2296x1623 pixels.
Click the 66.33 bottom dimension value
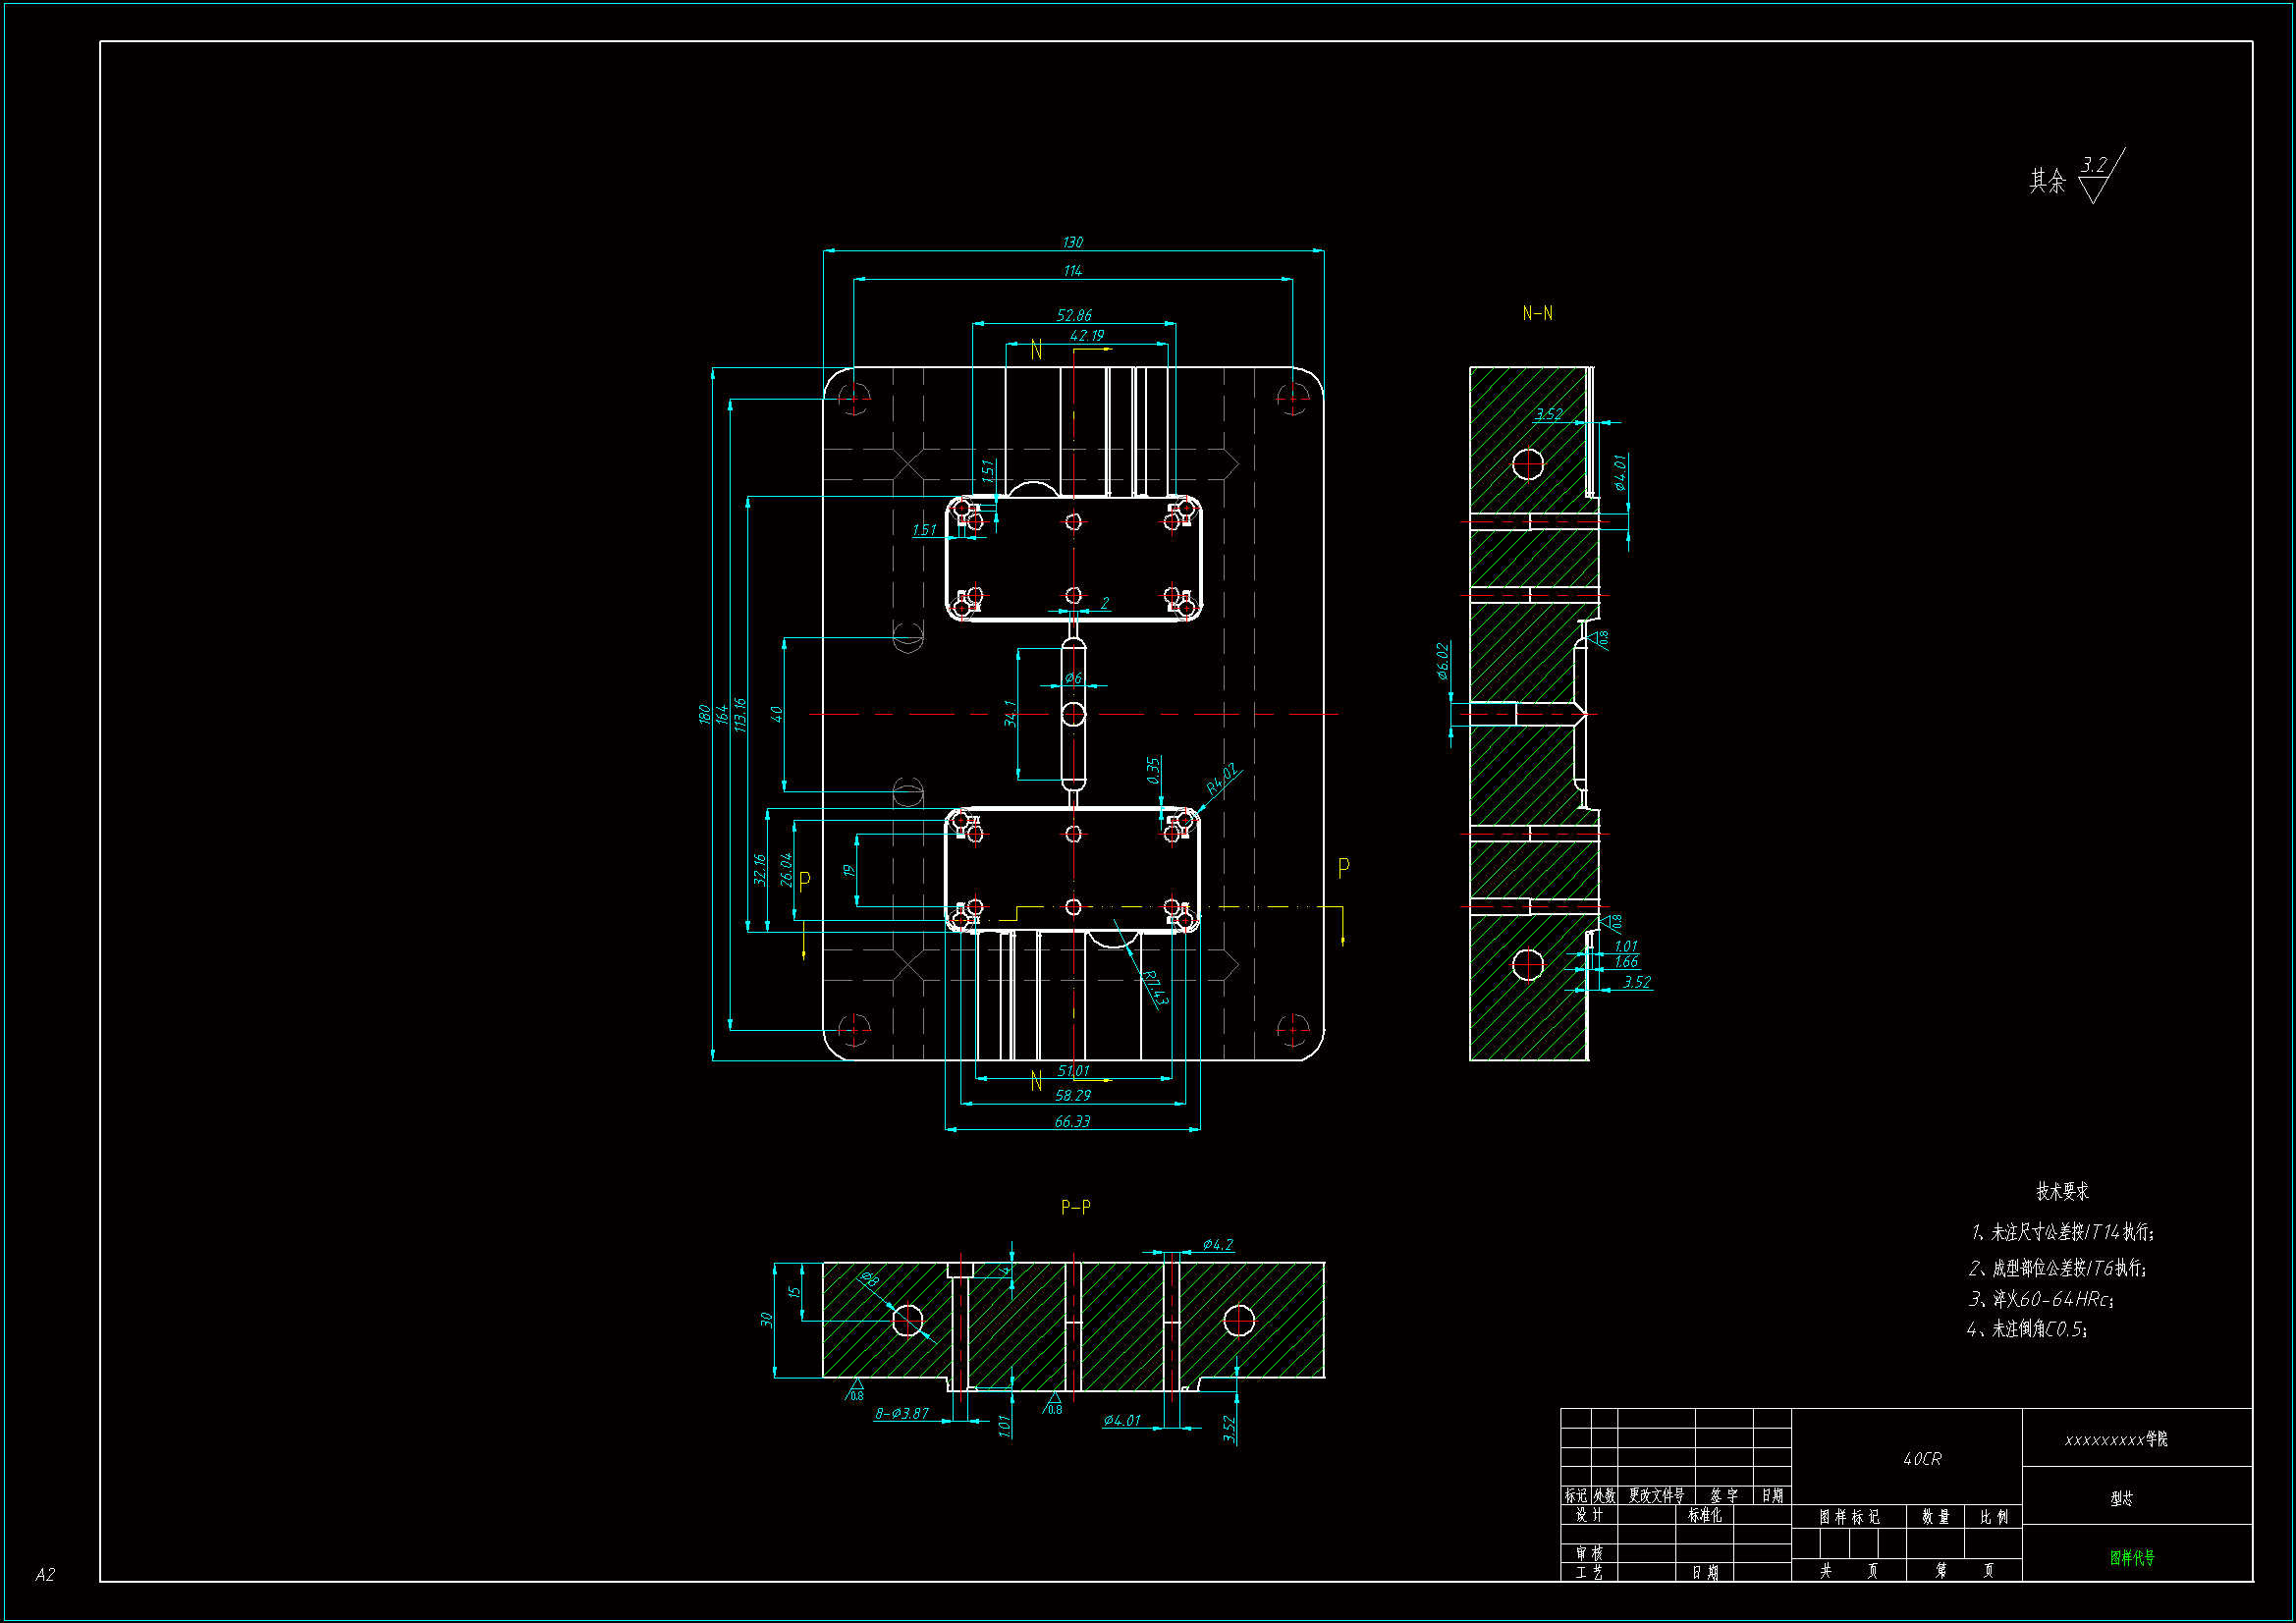(x=1072, y=1121)
